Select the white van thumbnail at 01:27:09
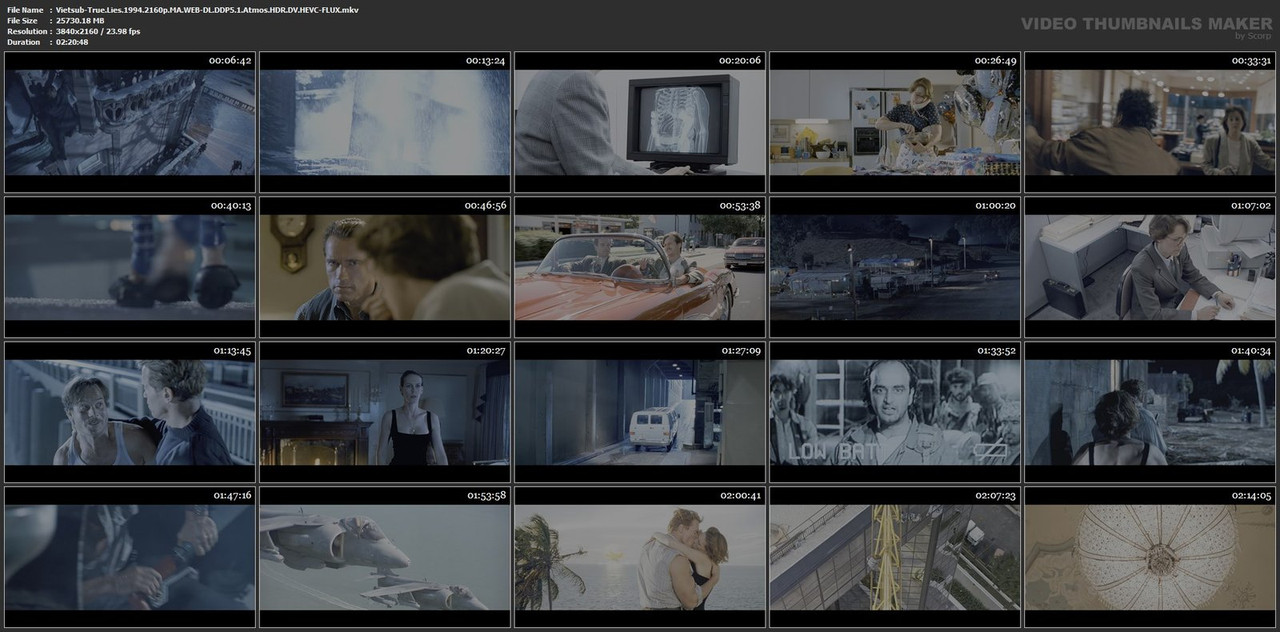This screenshot has width=1280, height=632. point(640,412)
